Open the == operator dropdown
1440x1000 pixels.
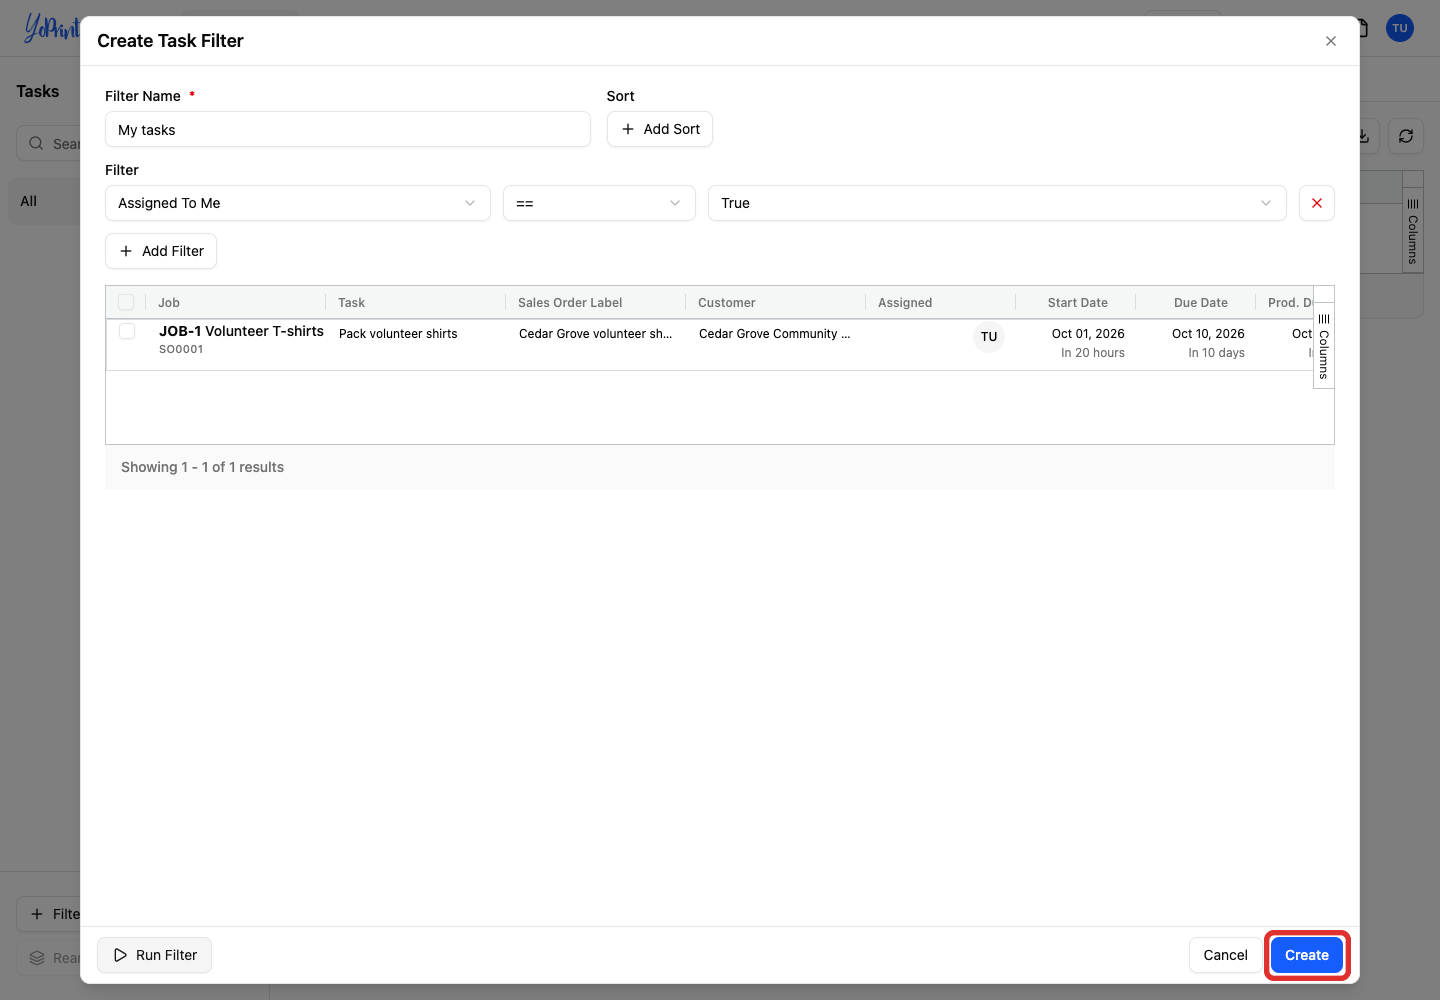click(x=599, y=203)
